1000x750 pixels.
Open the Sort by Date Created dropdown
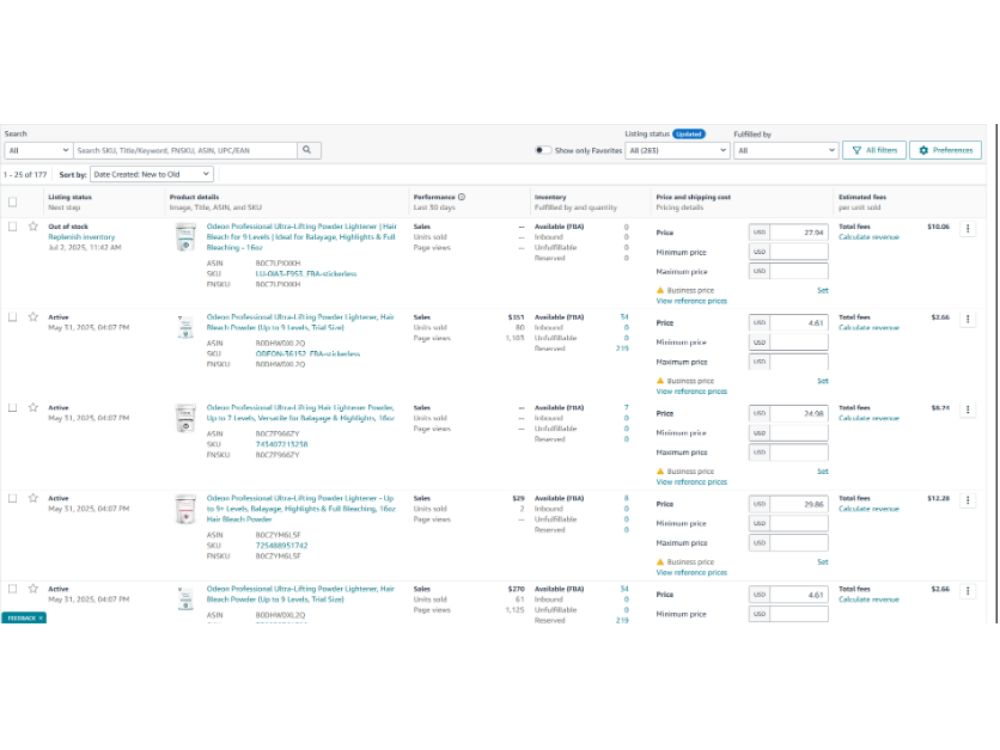[152, 174]
